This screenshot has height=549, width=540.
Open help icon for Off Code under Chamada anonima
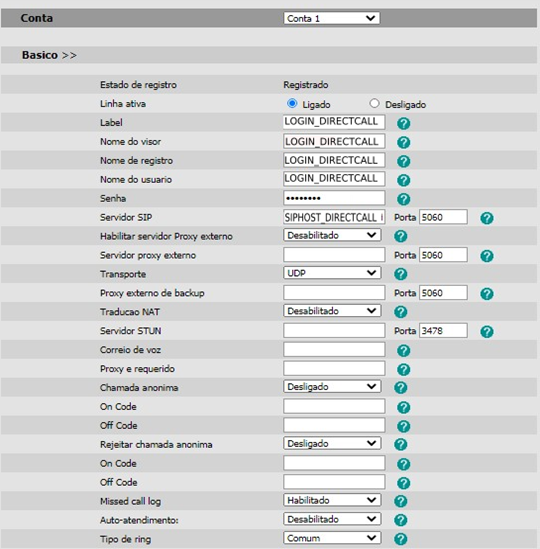(403, 426)
